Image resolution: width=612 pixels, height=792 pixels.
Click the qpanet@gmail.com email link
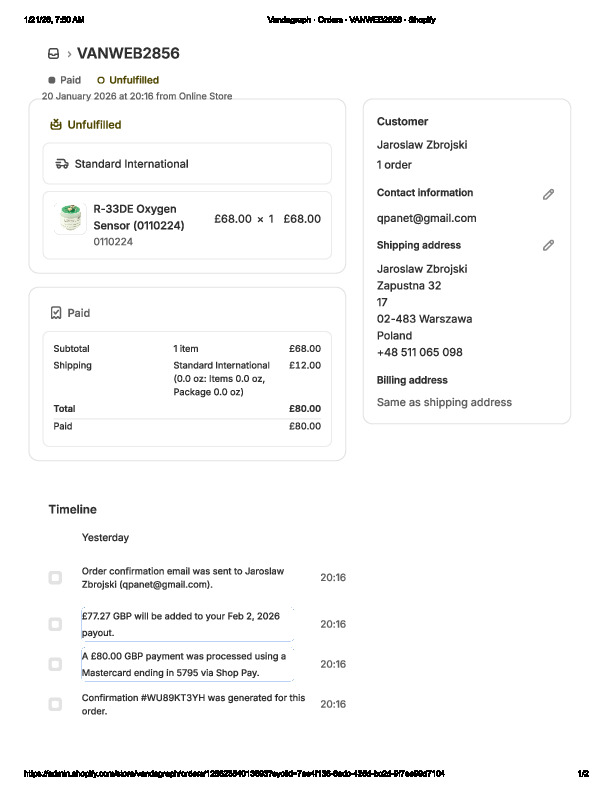426,218
